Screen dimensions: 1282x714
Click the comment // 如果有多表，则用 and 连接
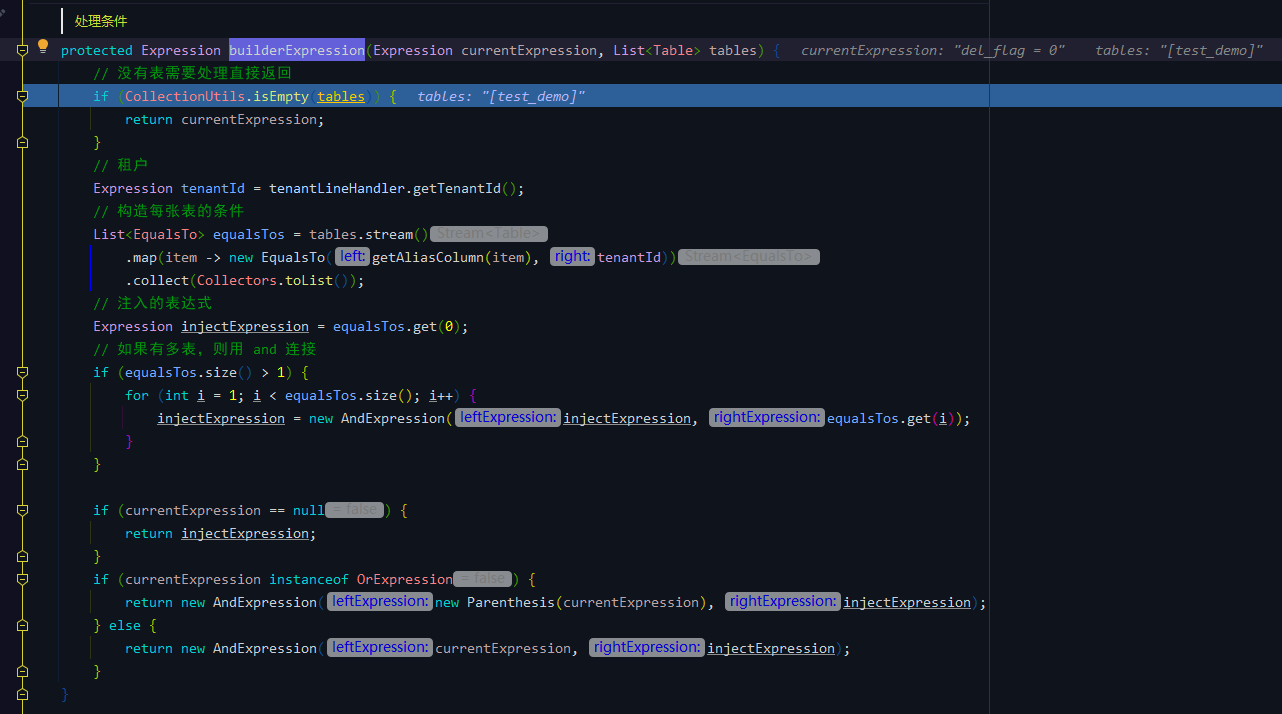coord(205,349)
